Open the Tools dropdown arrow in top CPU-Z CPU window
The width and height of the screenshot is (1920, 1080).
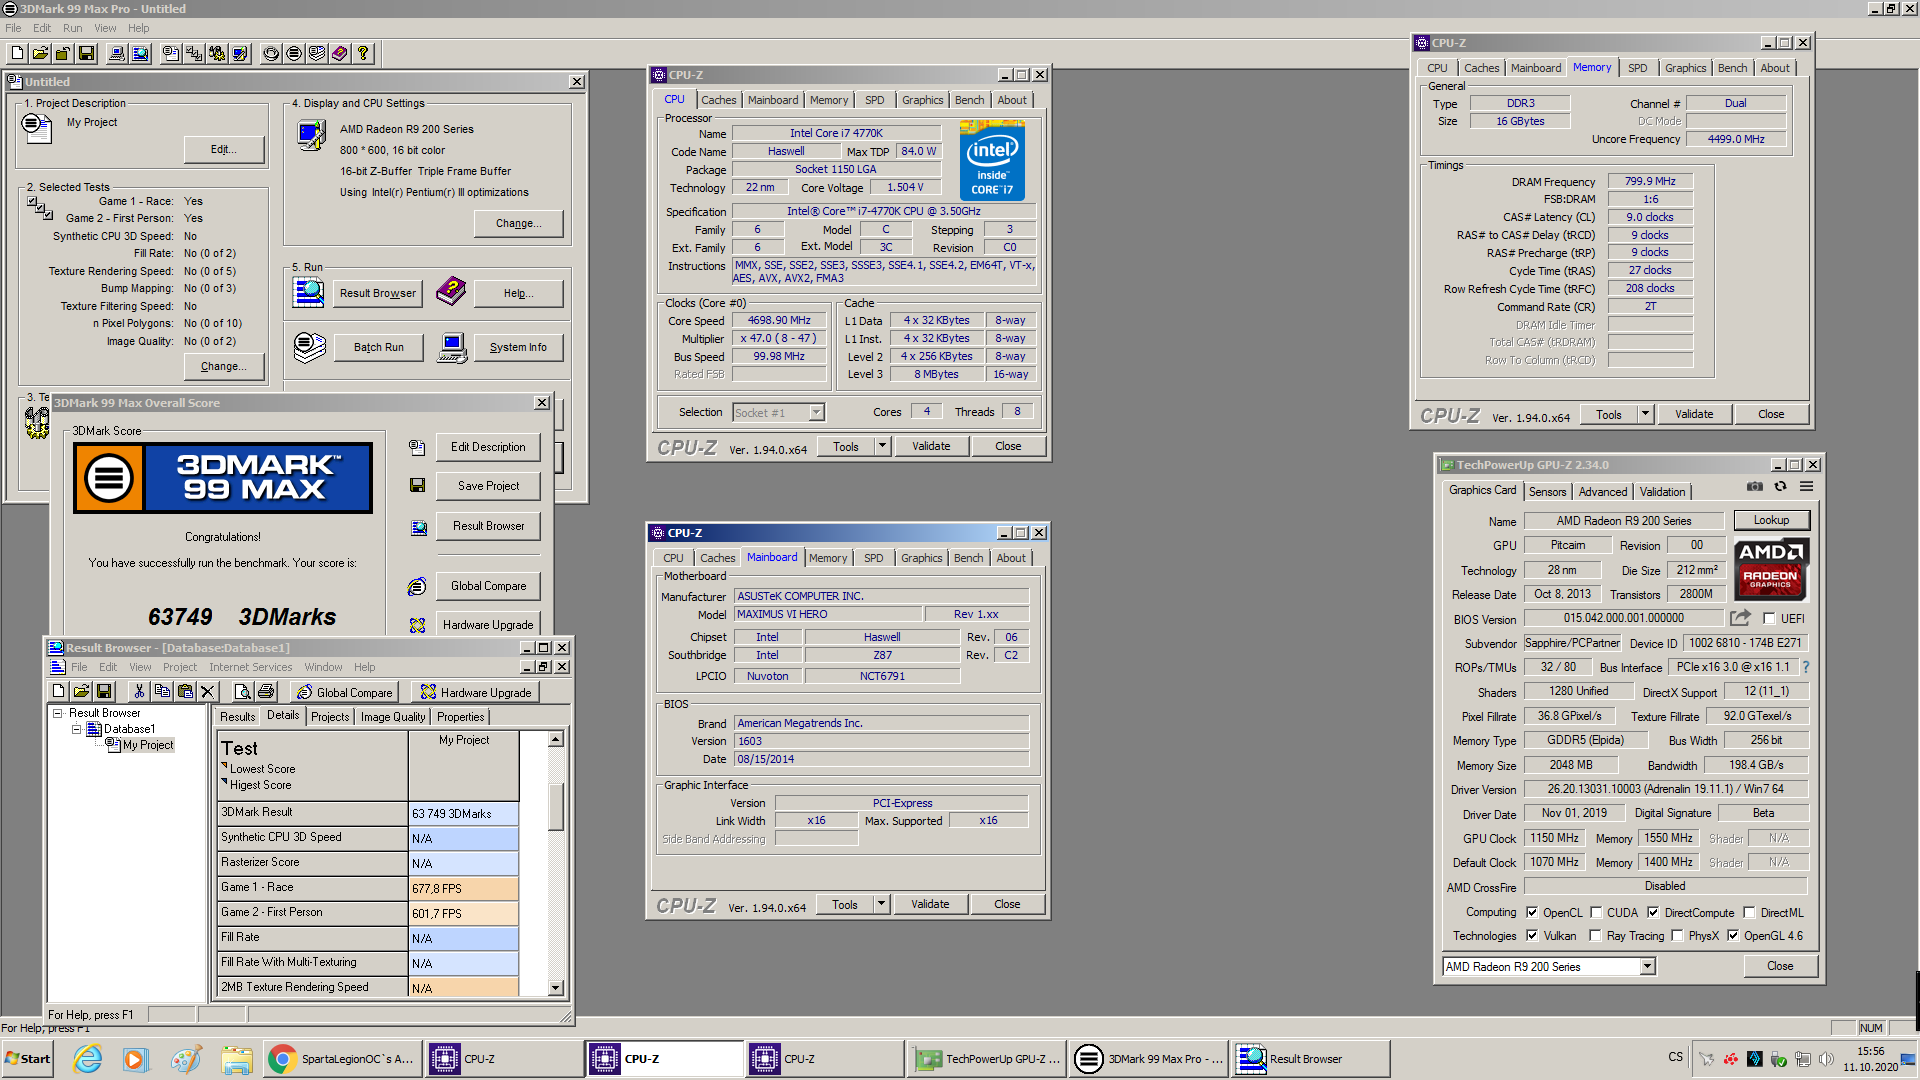tap(882, 446)
